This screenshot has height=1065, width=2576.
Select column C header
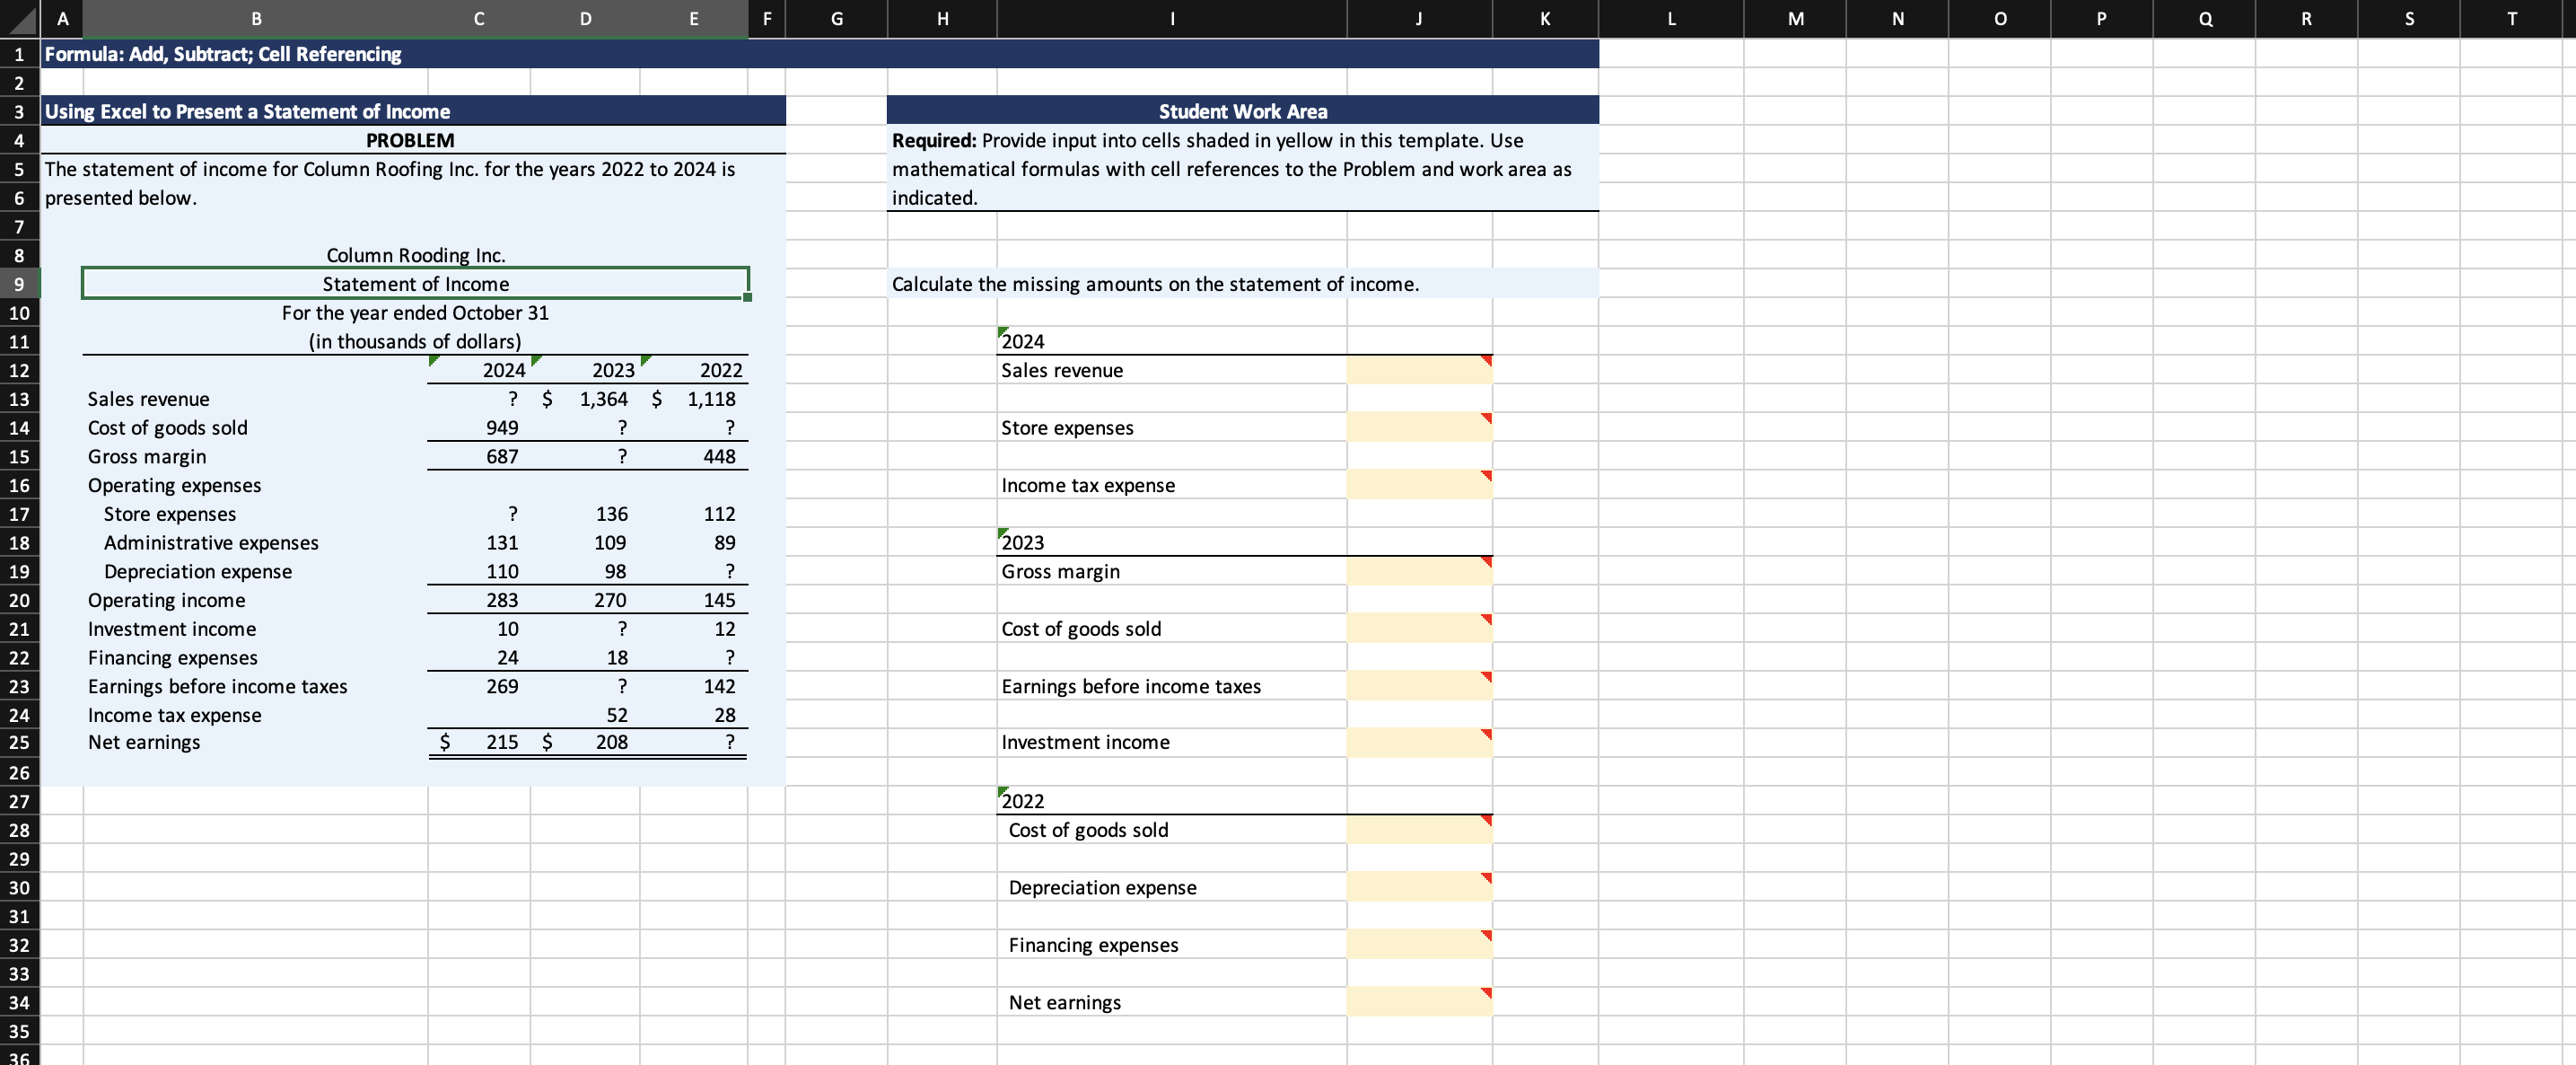click(478, 18)
